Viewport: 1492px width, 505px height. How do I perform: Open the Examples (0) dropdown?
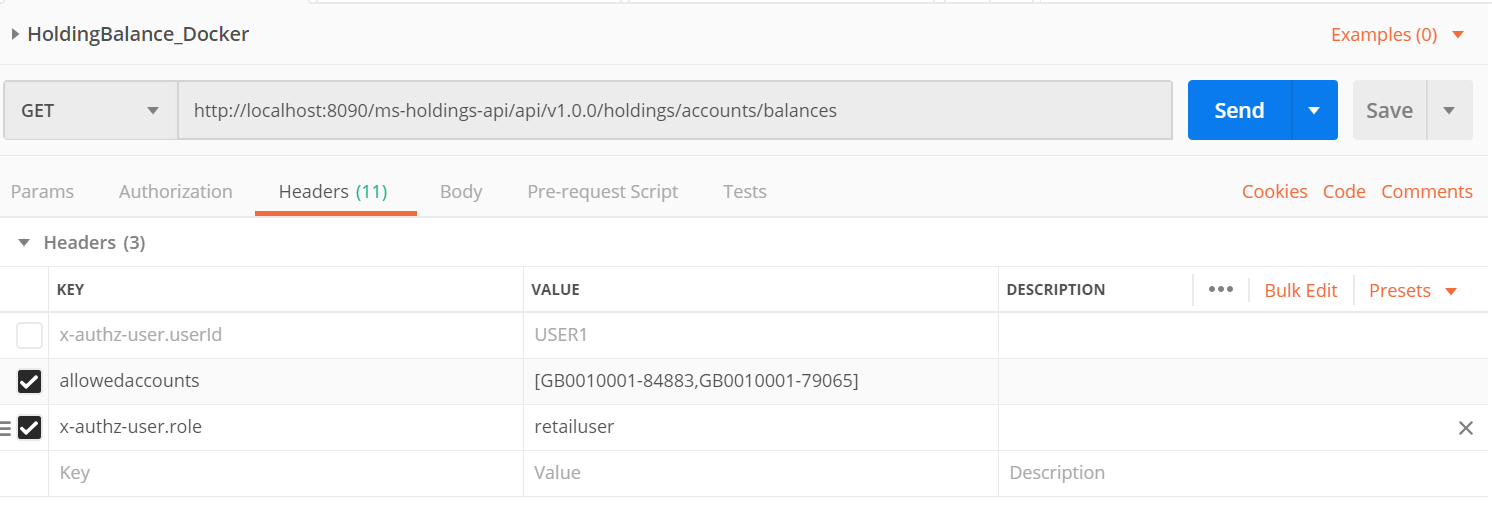1397,35
